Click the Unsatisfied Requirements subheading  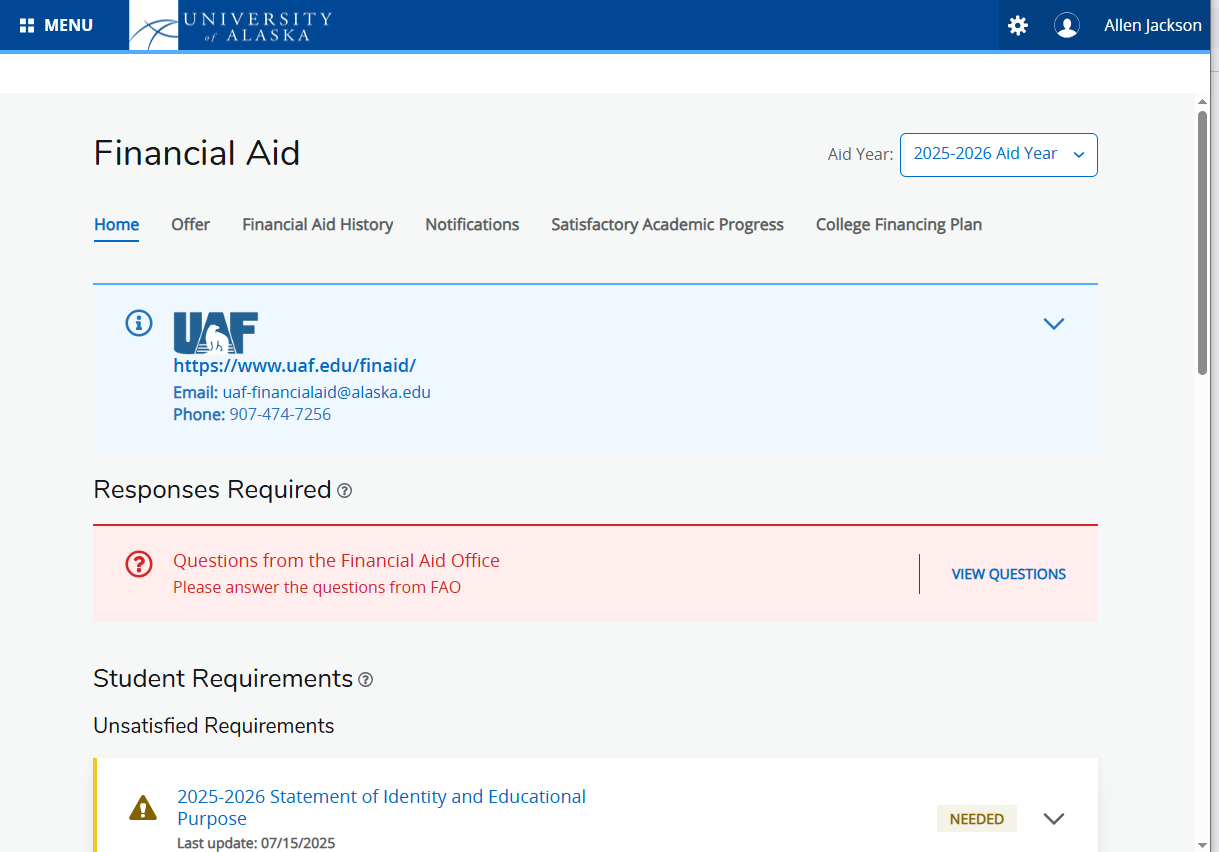pos(214,726)
